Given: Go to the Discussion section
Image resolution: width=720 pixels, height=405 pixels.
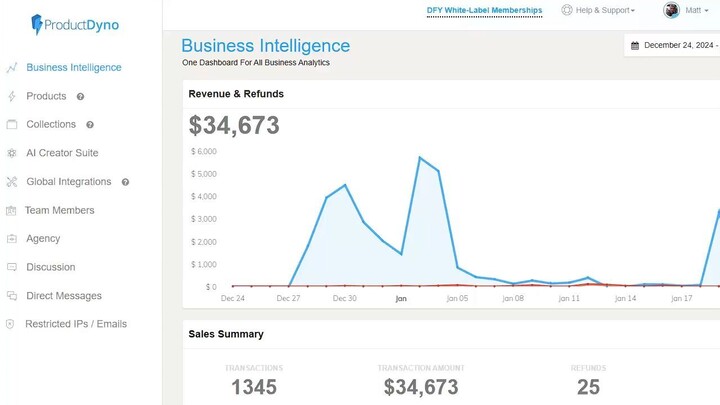Looking at the screenshot, I should [50, 267].
